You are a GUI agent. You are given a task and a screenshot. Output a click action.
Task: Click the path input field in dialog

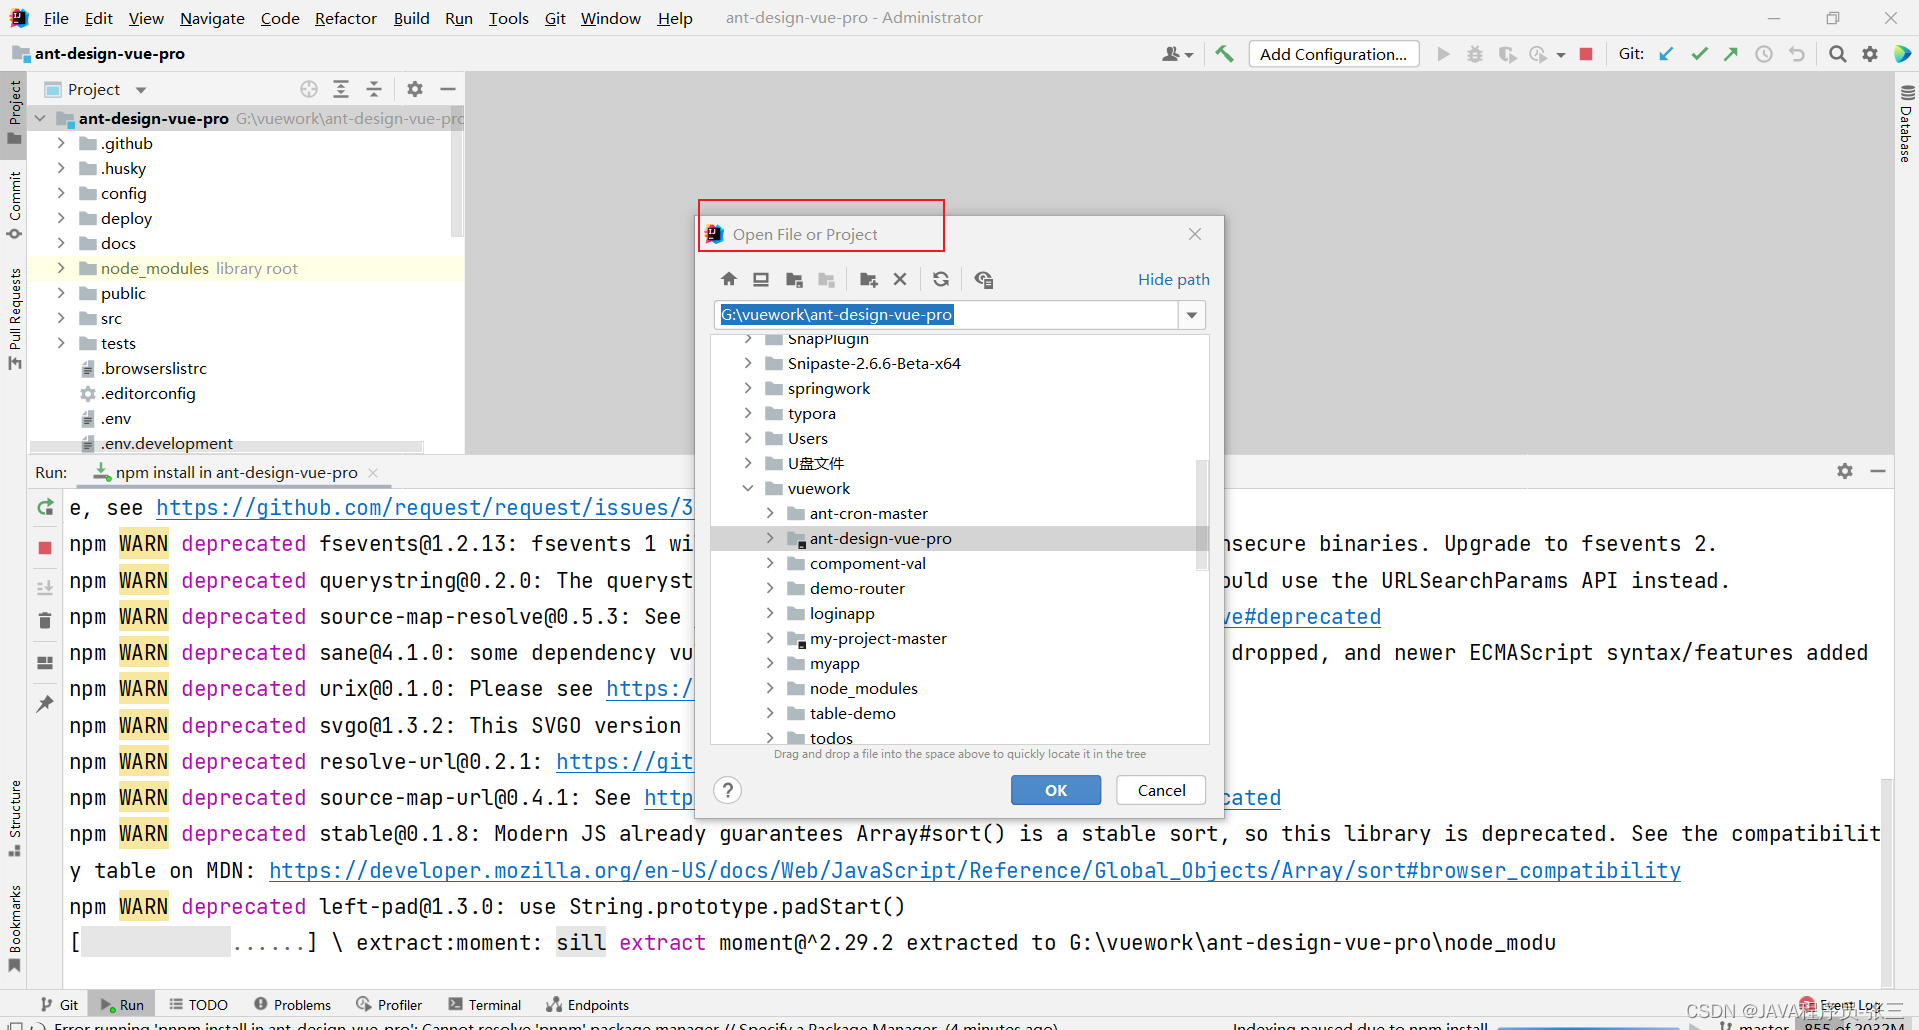(x=947, y=315)
